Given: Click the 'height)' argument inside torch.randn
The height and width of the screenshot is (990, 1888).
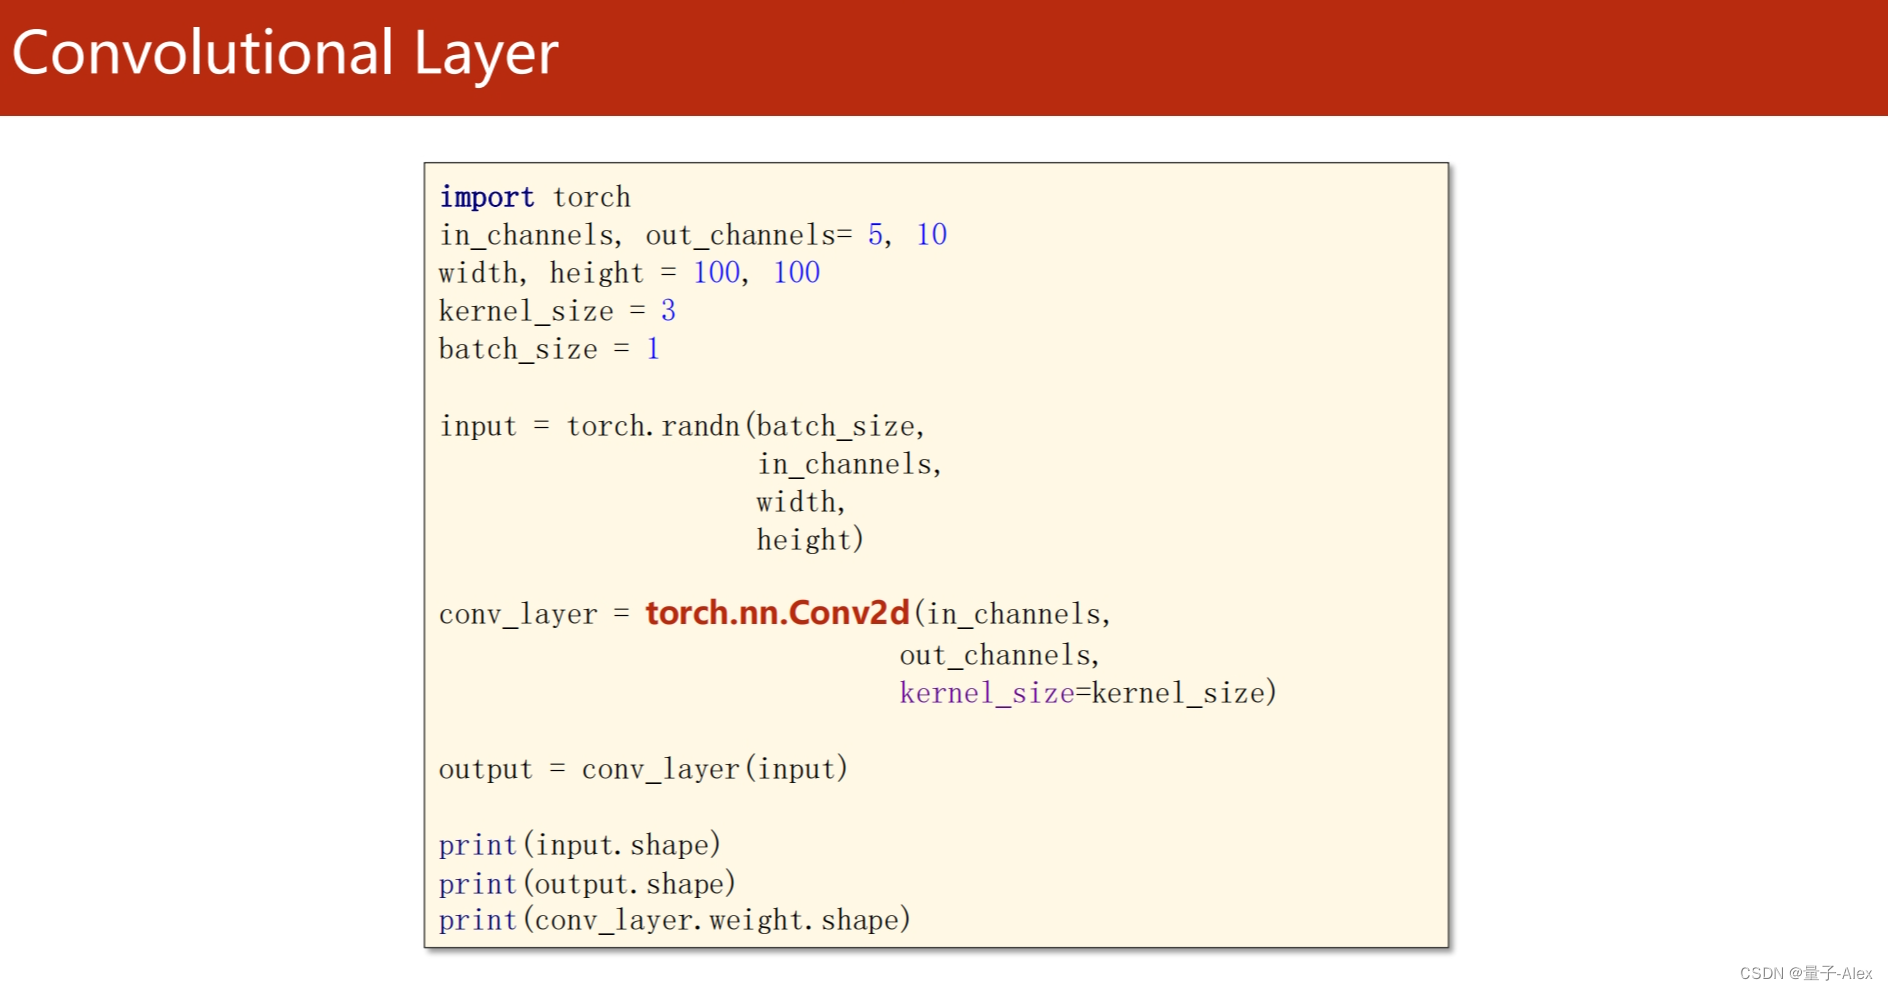Looking at the screenshot, I should (810, 540).
